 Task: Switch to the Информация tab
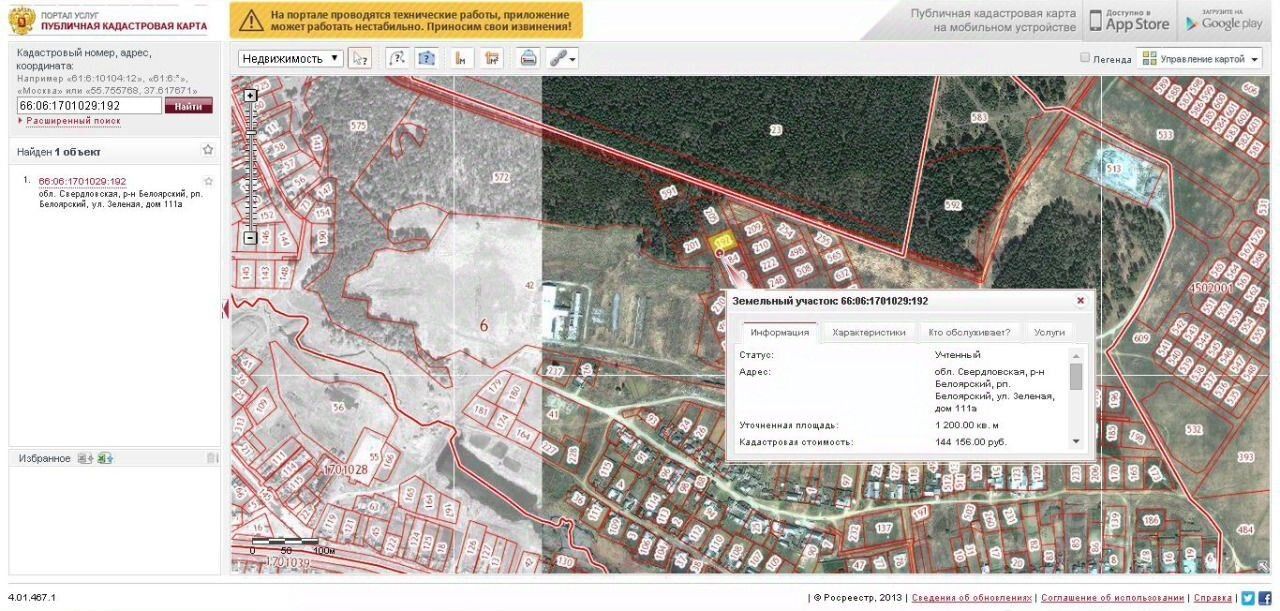[780, 332]
